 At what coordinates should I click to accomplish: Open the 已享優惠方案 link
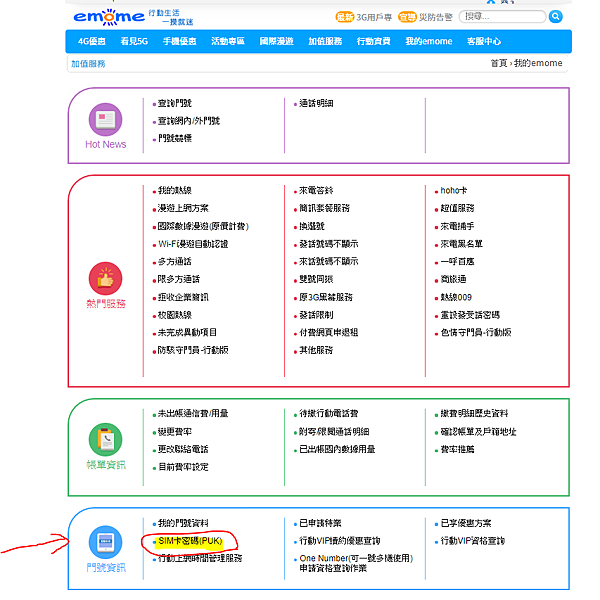466,523
